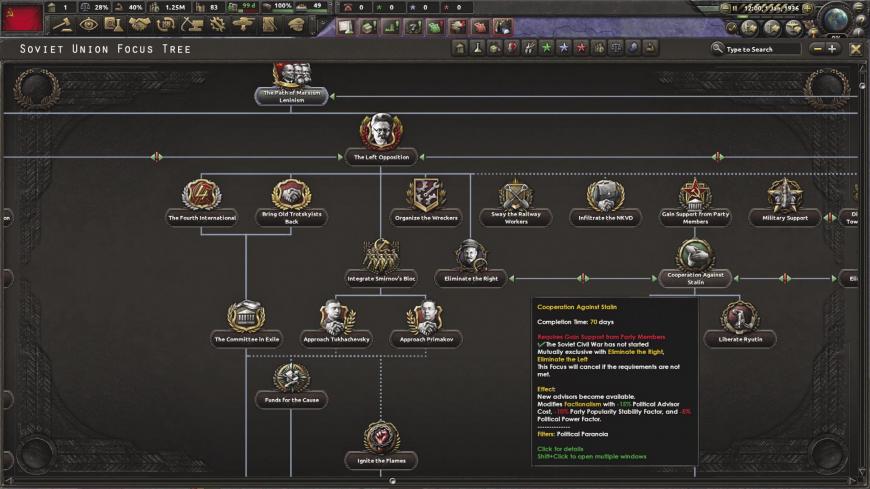Open the Construction crane menu
This screenshot has width=870, height=489.
(191, 25)
